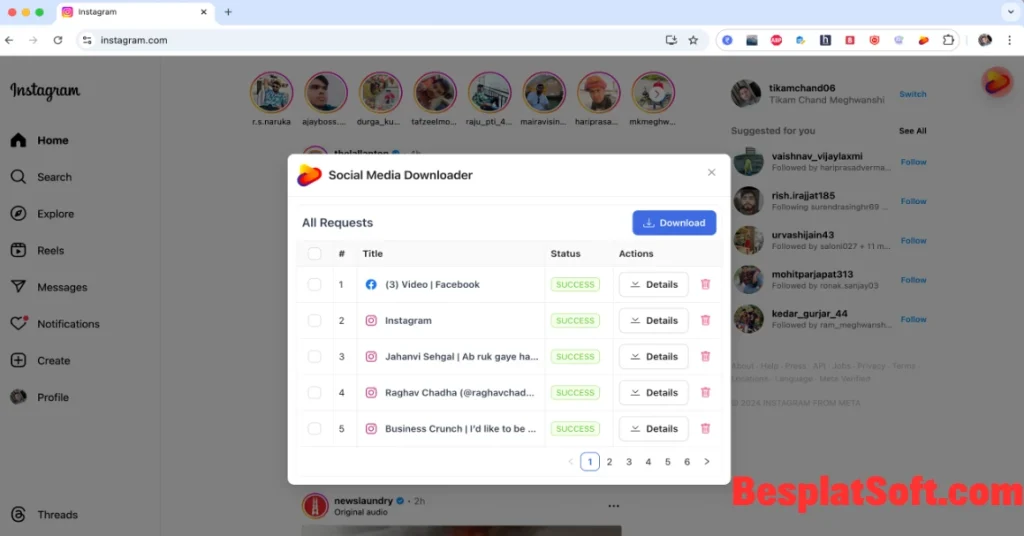The width and height of the screenshot is (1024, 536).
Task: Open the Chrome three-dot menu
Action: coord(1010,40)
